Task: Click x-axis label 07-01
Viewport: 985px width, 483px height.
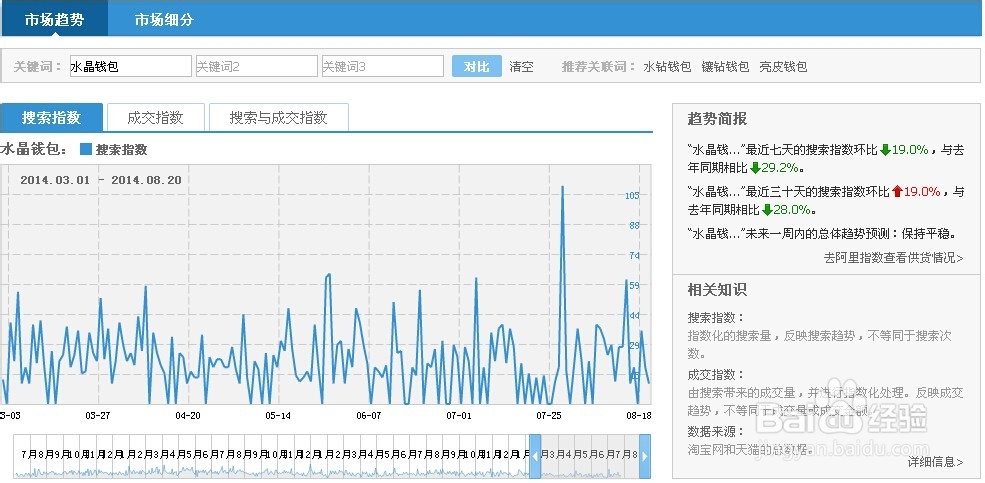Action: pyautogui.click(x=459, y=415)
